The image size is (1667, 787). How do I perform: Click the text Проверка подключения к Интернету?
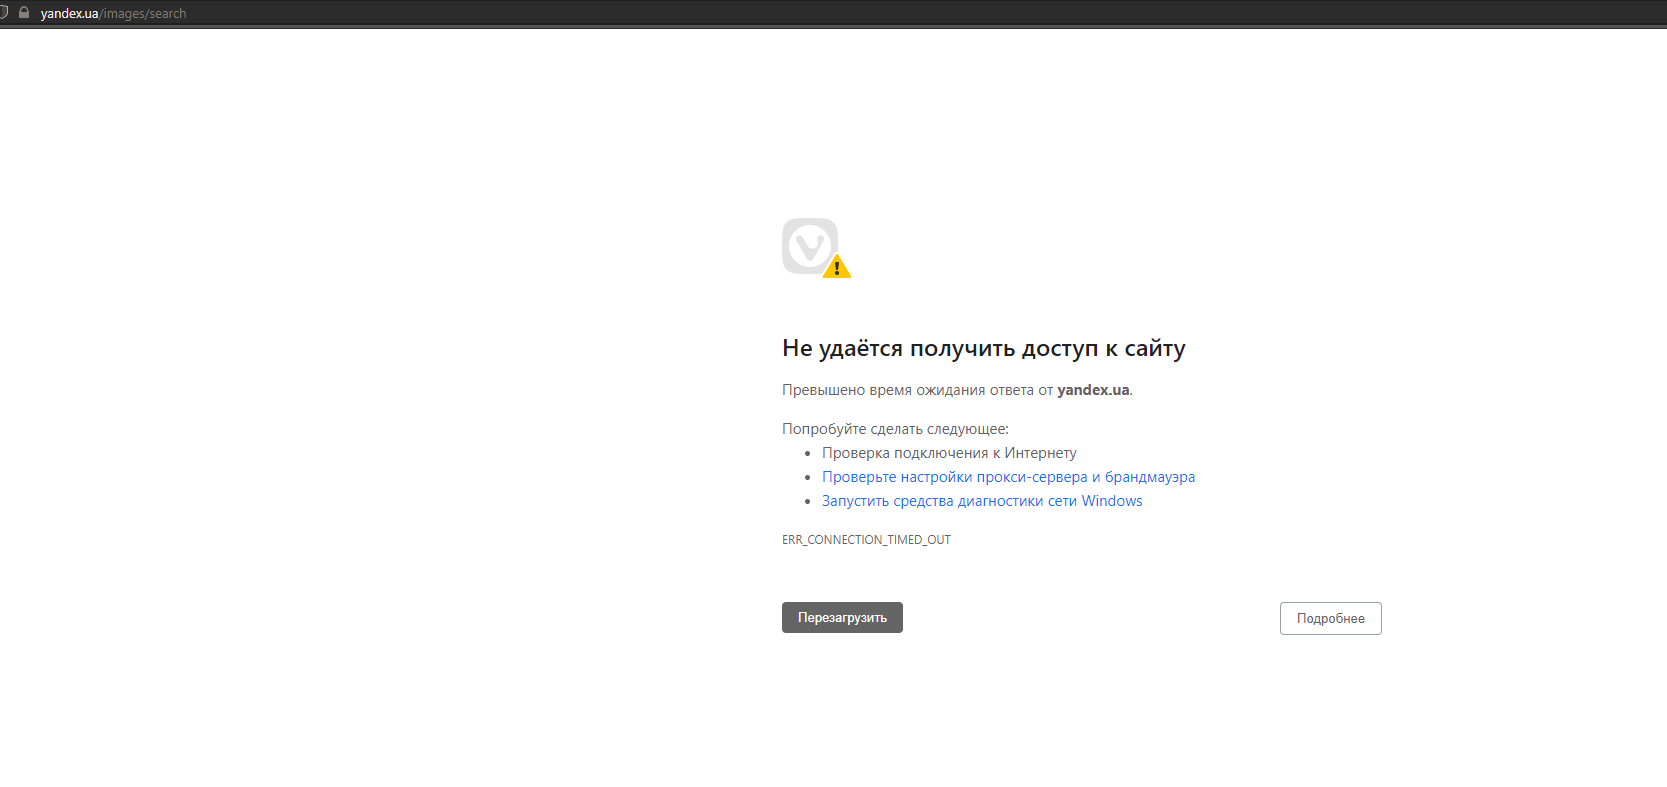click(949, 453)
